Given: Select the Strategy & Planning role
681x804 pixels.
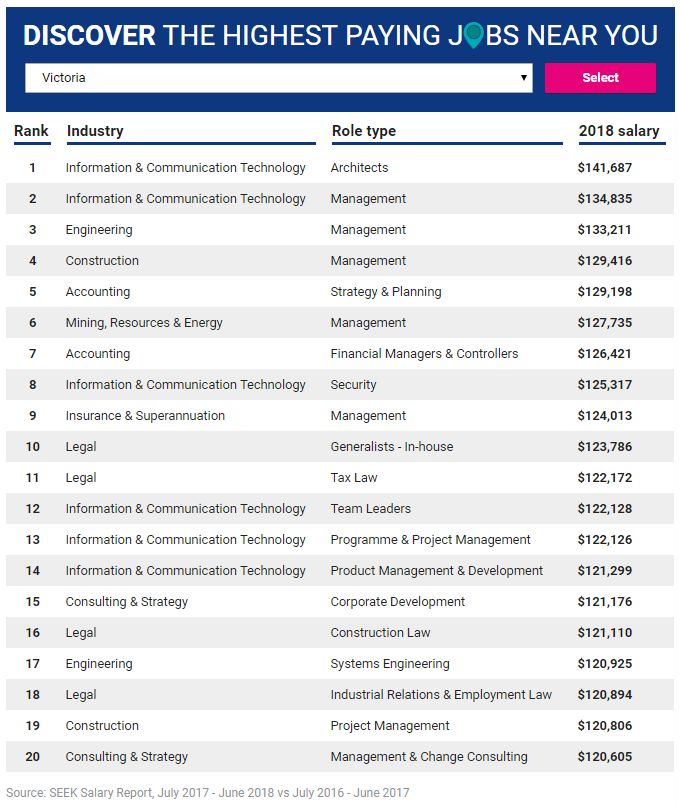Looking at the screenshot, I should pos(386,292).
